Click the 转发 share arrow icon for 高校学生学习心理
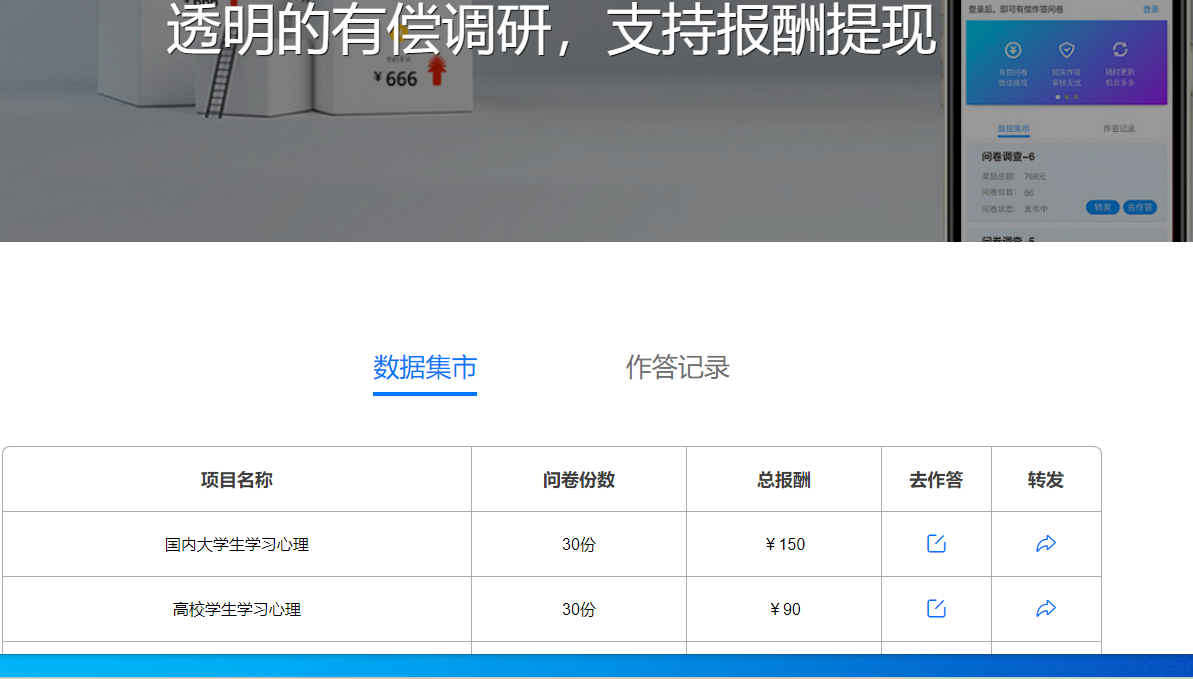The width and height of the screenshot is (1193, 679). (x=1046, y=609)
